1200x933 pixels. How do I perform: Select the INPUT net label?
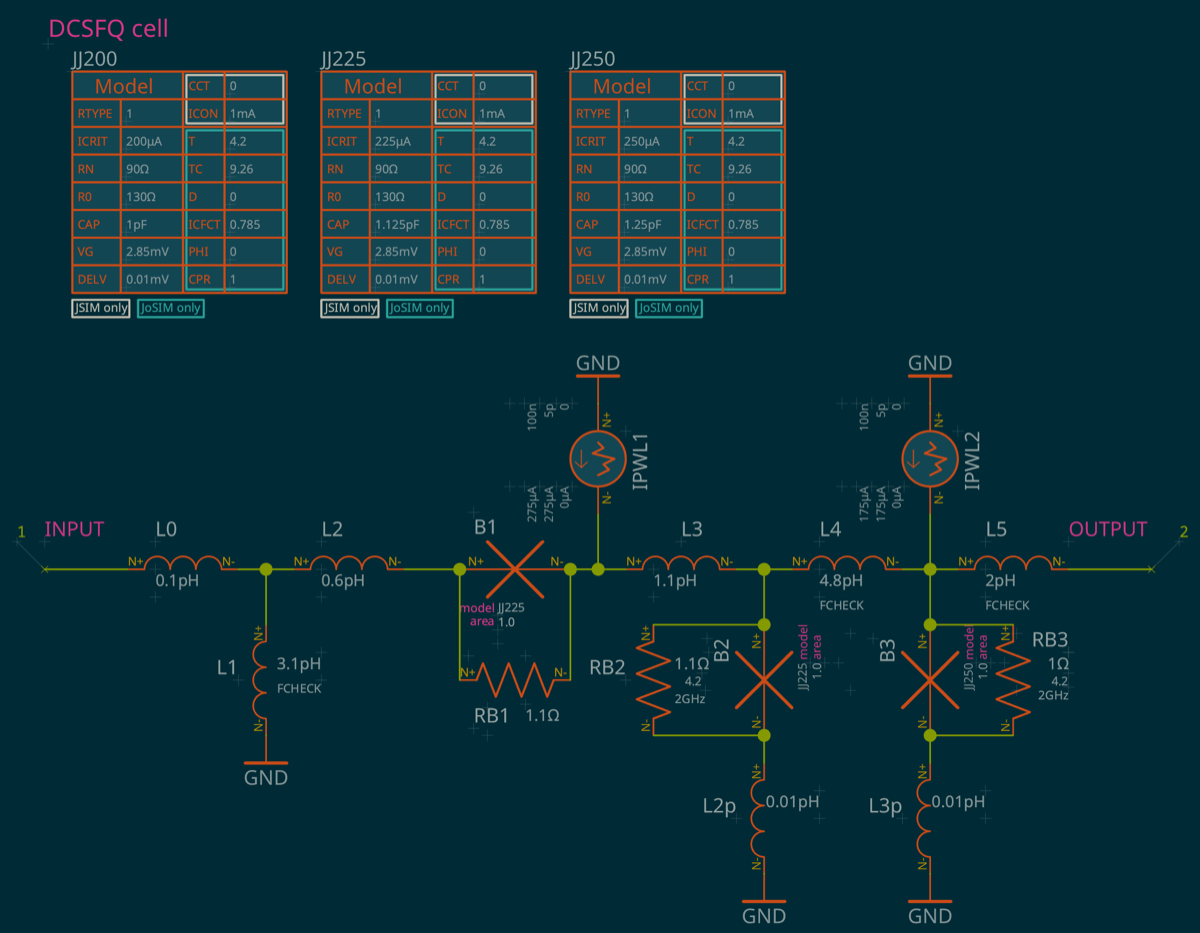(x=74, y=529)
